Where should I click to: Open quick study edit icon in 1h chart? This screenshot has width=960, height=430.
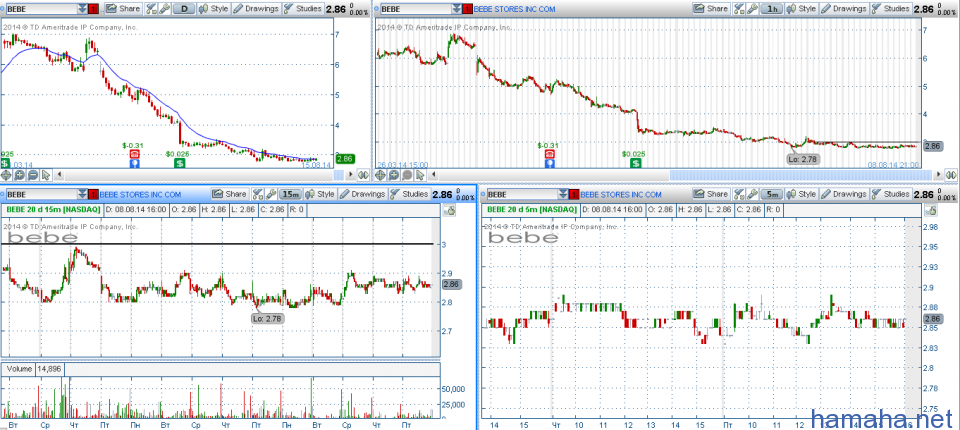[x=739, y=9]
